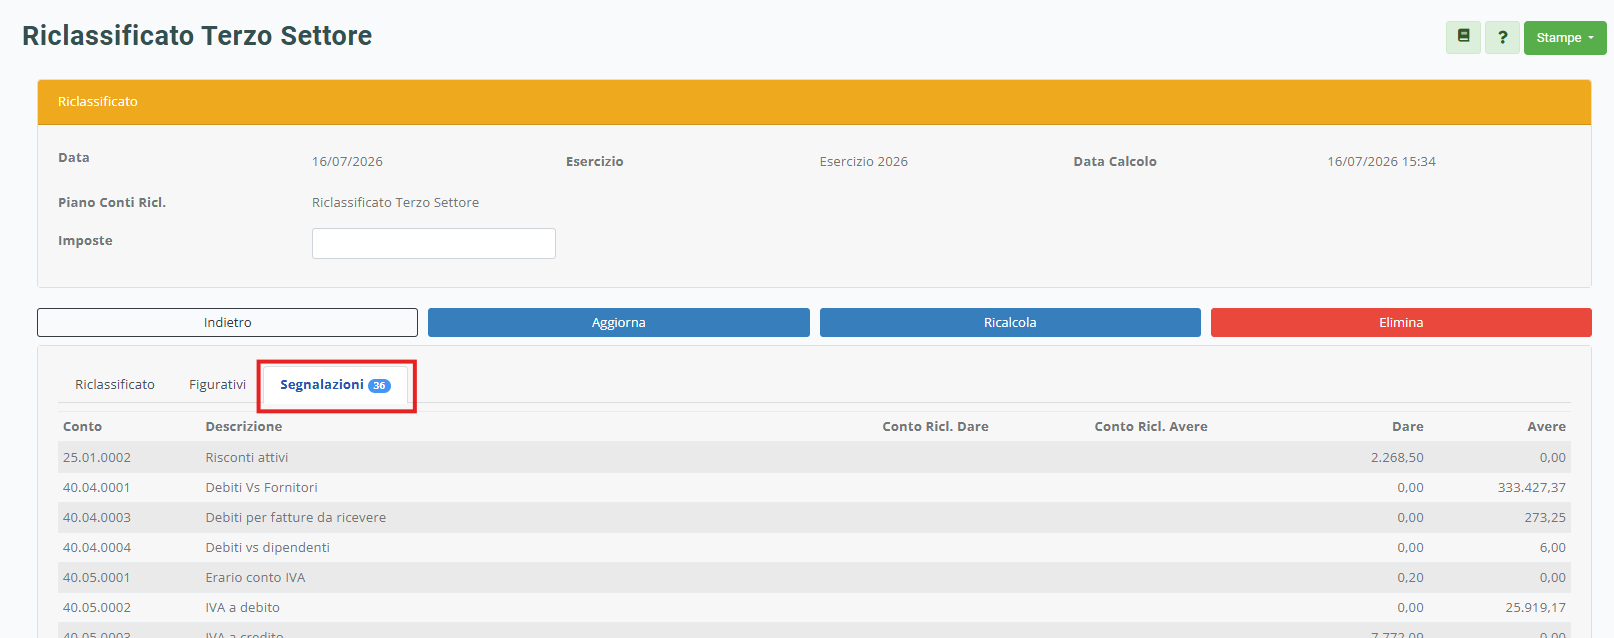
Task: Select the Debiti vs dipendenti row
Action: click(814, 547)
